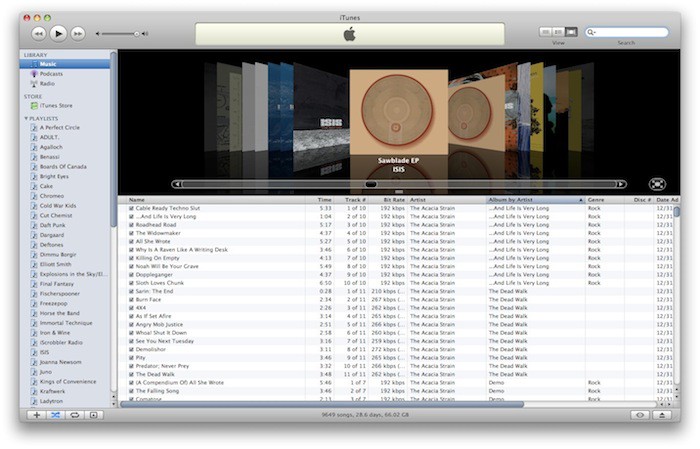Sort by Time column
This screenshot has height=449, width=700.
(x=319, y=200)
